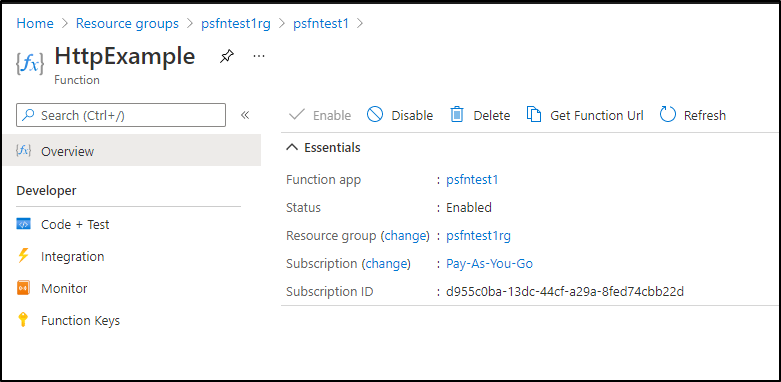Click change link next to Resource group
The width and height of the screenshot is (781, 382).
[405, 236]
